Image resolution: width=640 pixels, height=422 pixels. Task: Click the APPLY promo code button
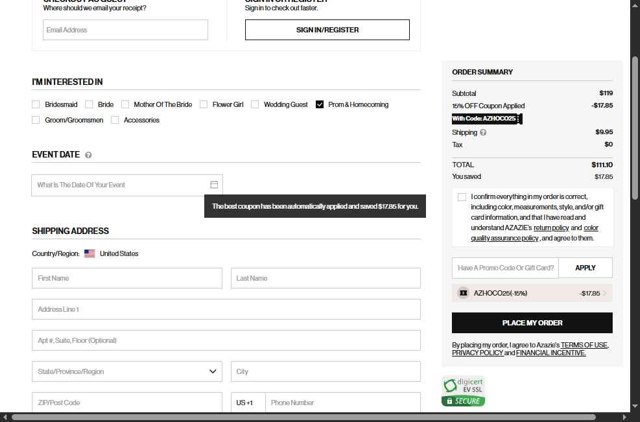585,268
